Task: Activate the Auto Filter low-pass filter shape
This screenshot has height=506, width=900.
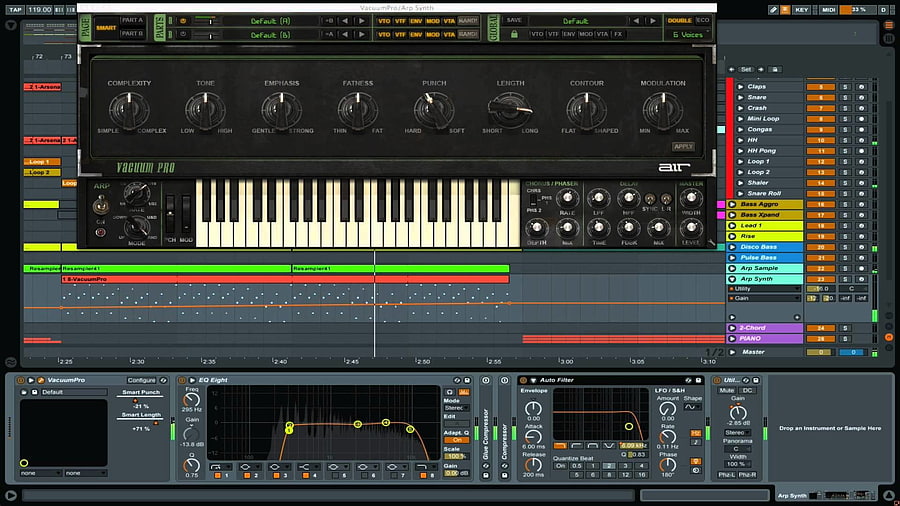Action: pyautogui.click(x=560, y=446)
